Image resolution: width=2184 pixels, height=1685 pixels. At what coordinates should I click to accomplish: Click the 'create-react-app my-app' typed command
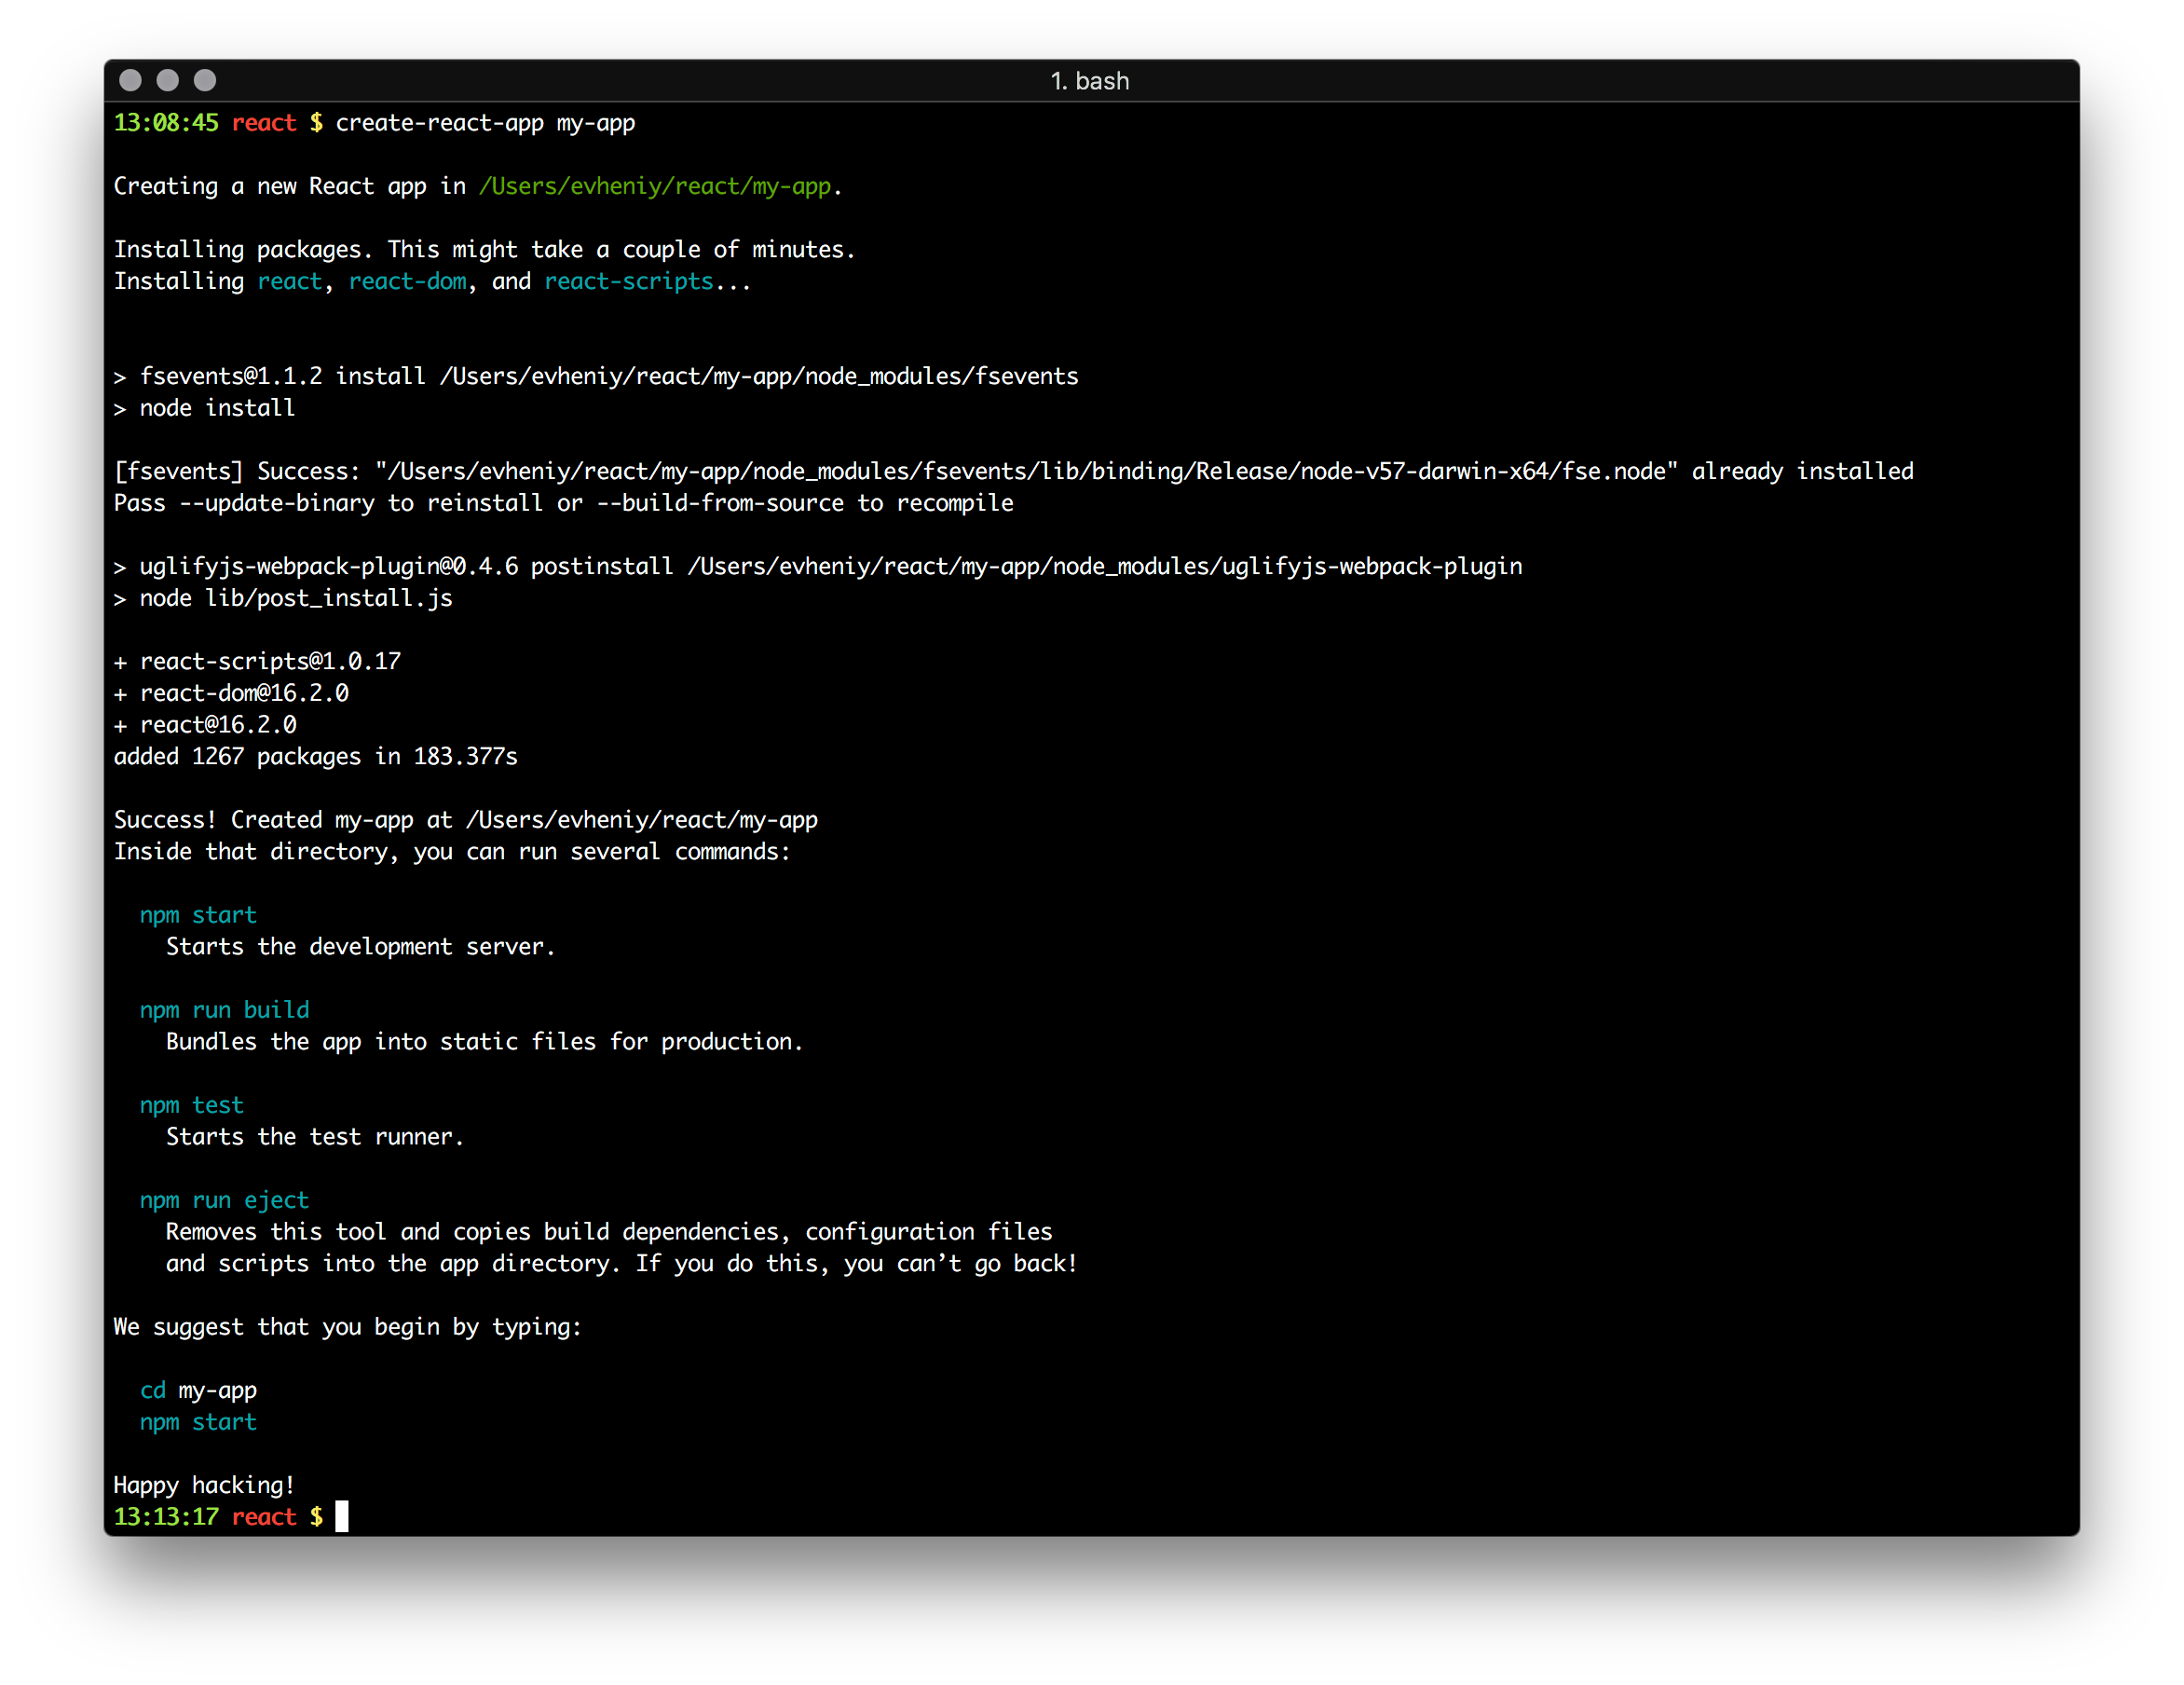(x=485, y=123)
